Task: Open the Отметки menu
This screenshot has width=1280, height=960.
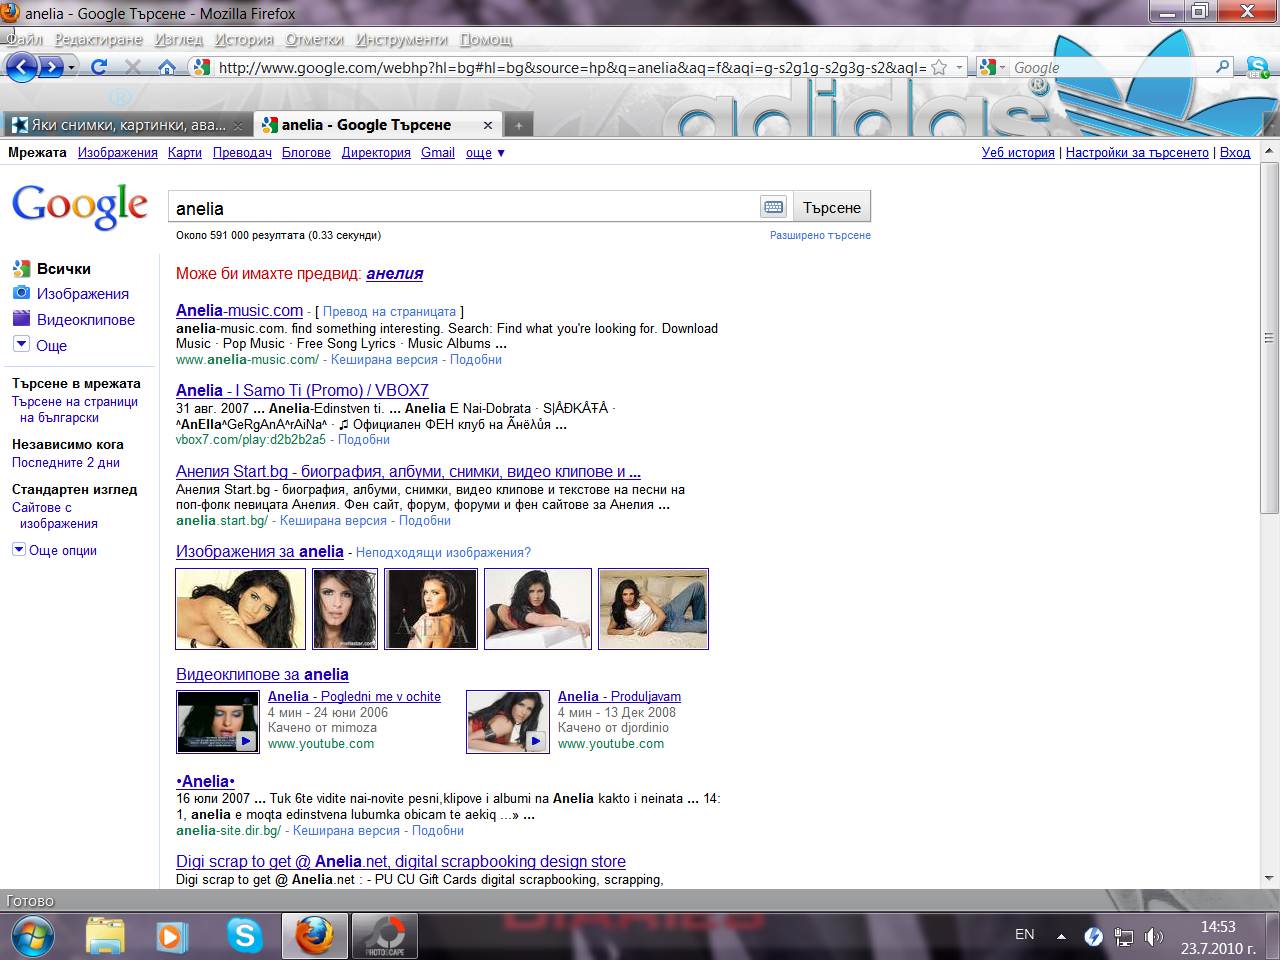Action: point(314,39)
